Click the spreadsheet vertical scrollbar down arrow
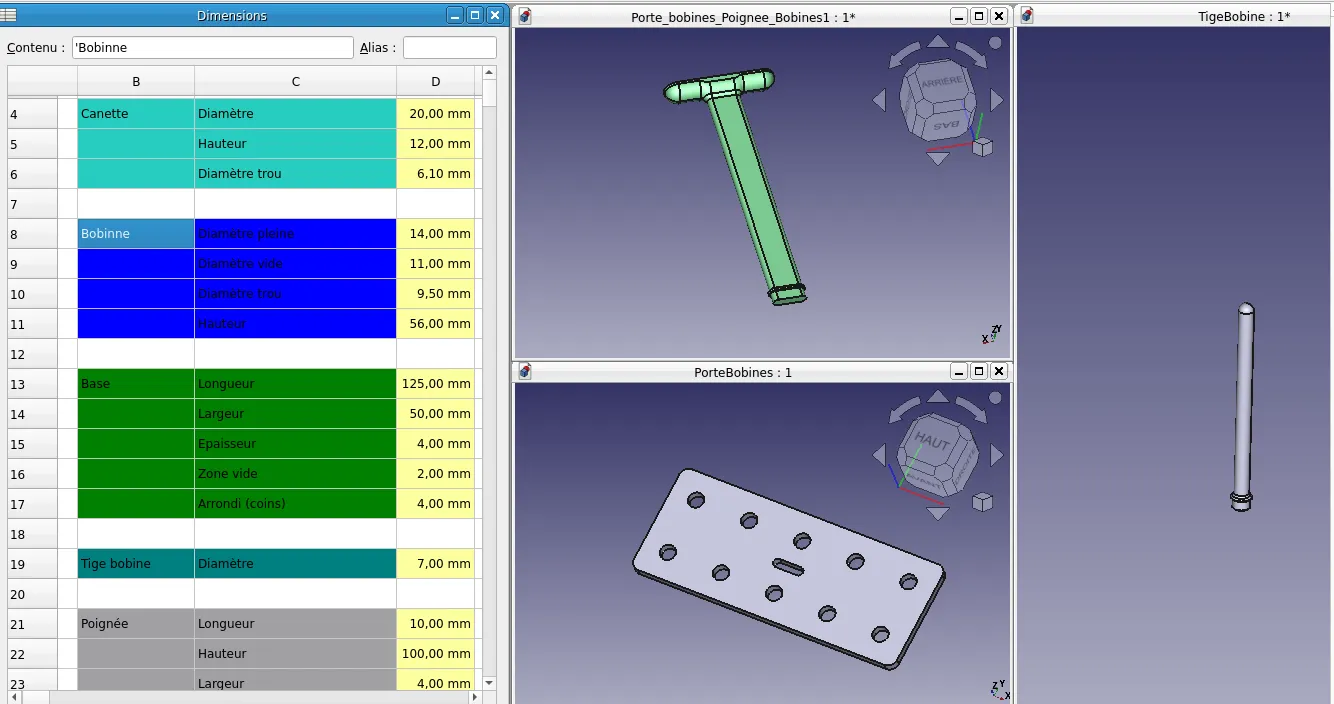 coord(489,682)
